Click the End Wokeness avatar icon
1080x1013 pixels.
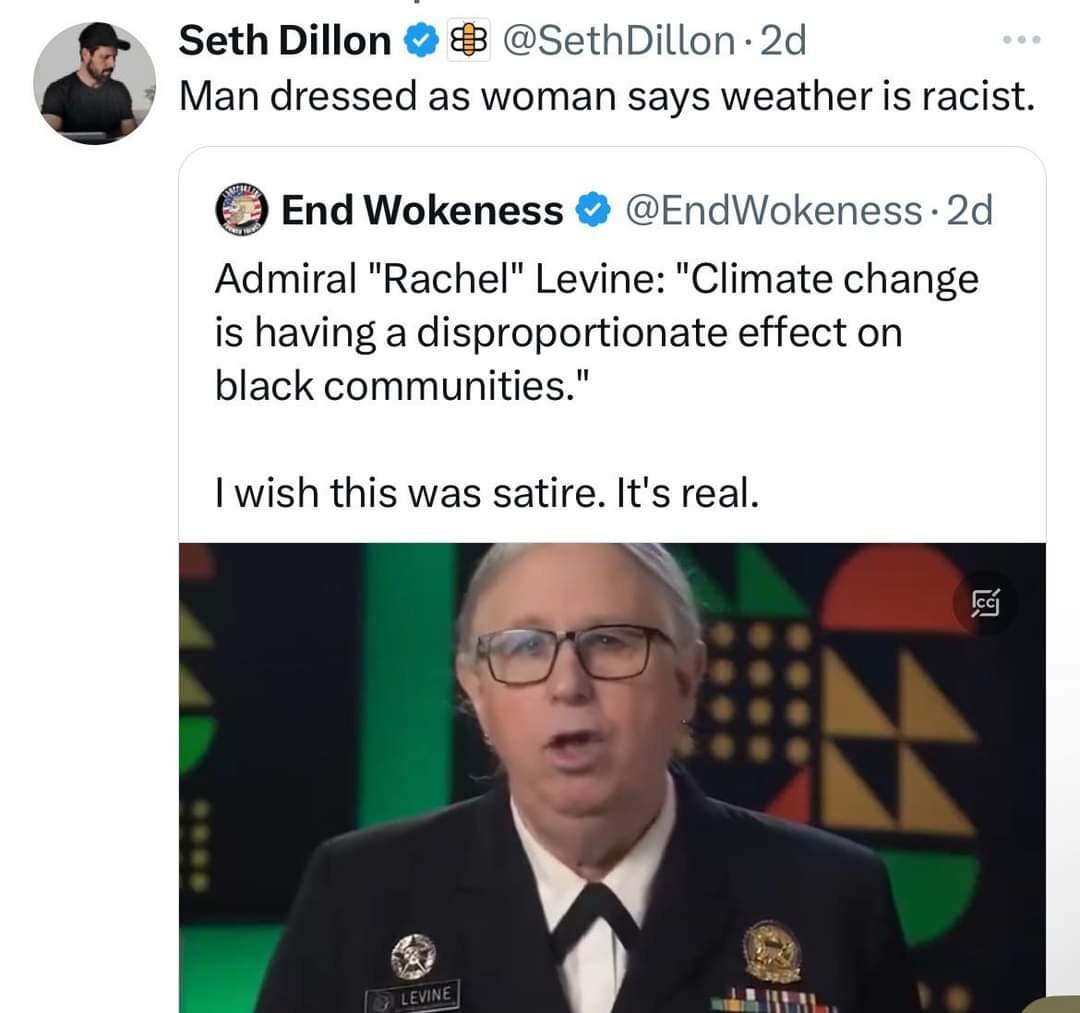coord(240,209)
